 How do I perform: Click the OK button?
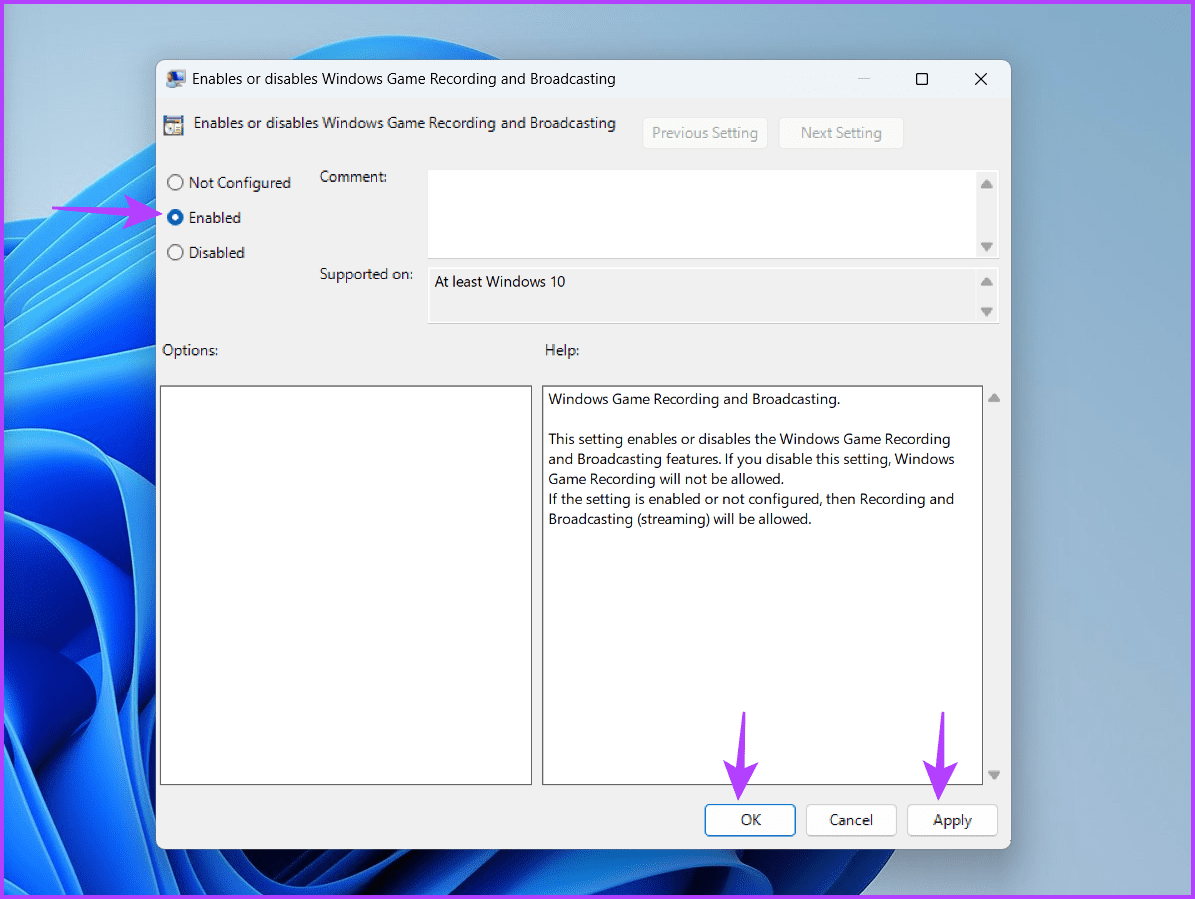tap(750, 820)
